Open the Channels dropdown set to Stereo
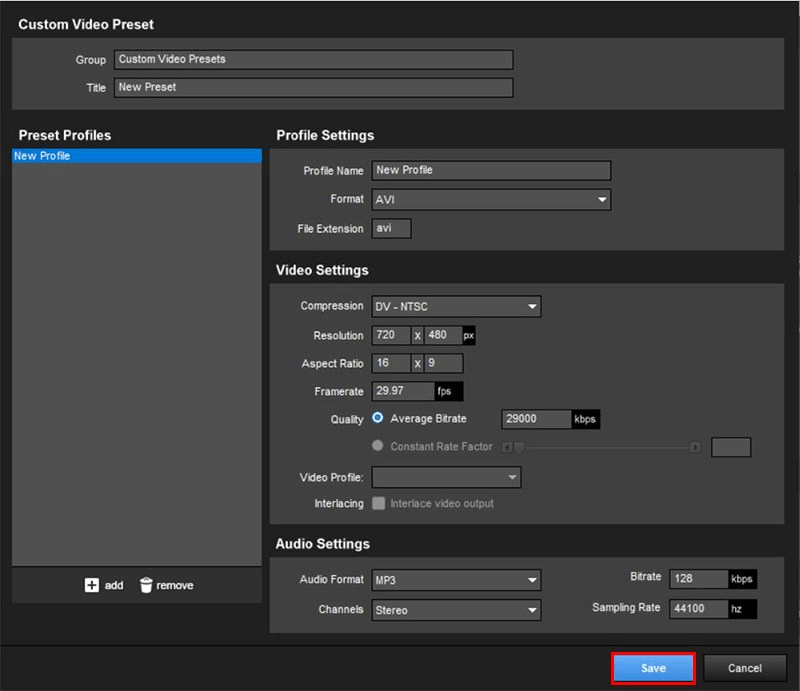This screenshot has width=800, height=691. pos(455,610)
